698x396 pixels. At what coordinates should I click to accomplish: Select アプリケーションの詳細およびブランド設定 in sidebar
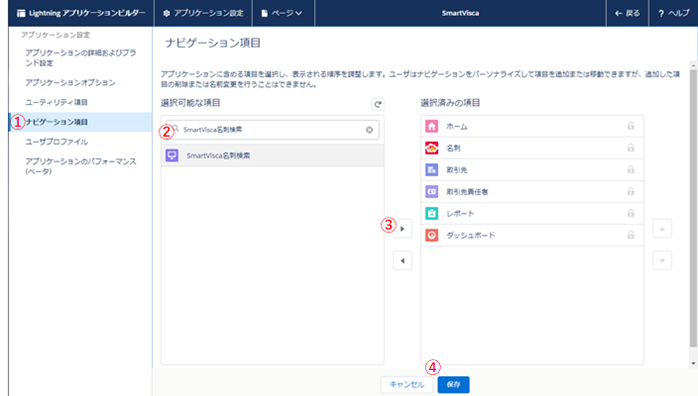[x=81, y=58]
